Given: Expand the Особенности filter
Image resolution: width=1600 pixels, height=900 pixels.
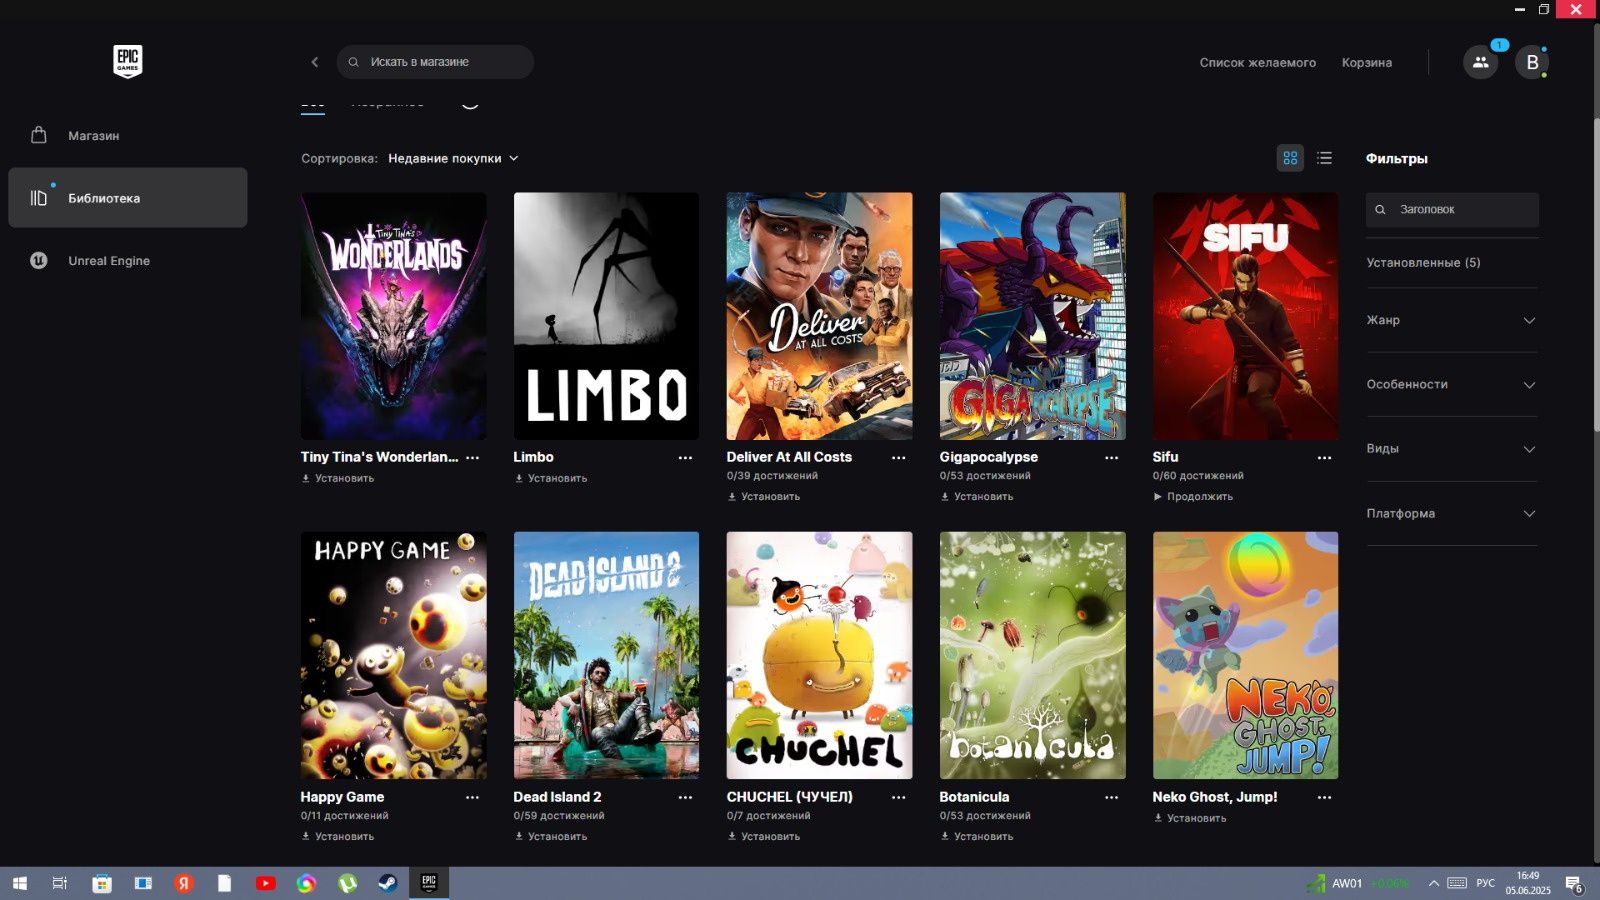Looking at the screenshot, I should (x=1451, y=384).
